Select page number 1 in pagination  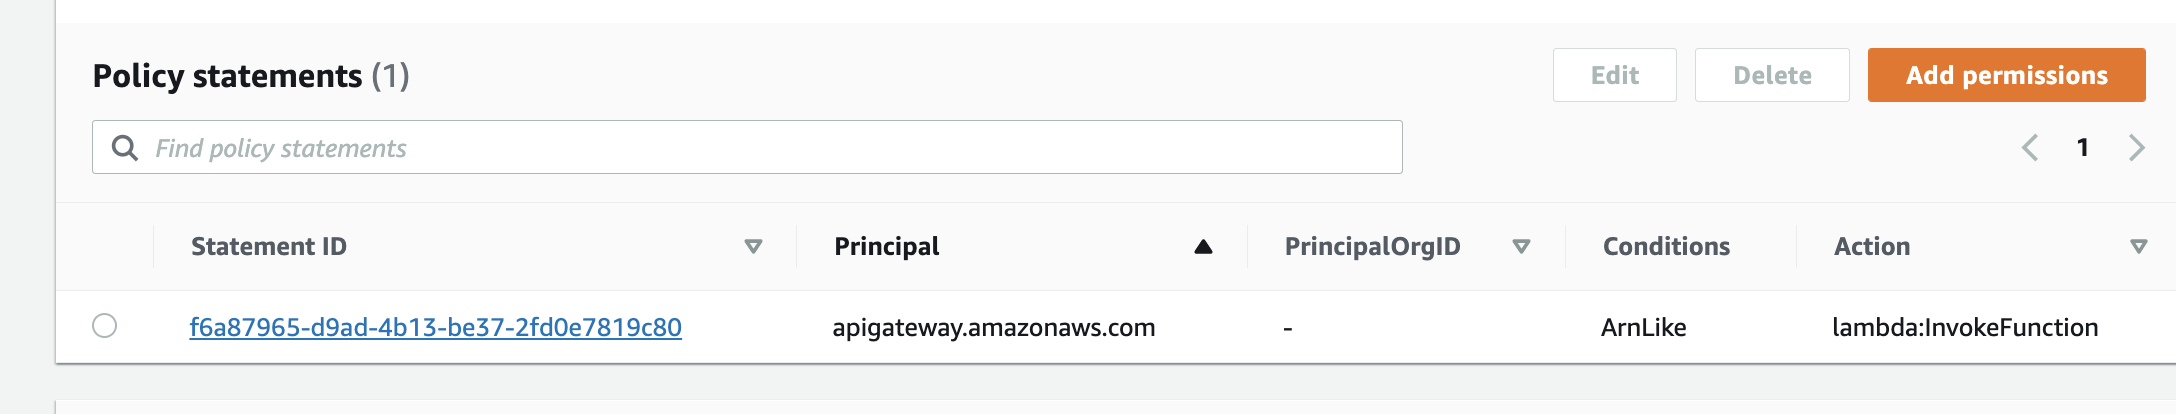(2083, 148)
